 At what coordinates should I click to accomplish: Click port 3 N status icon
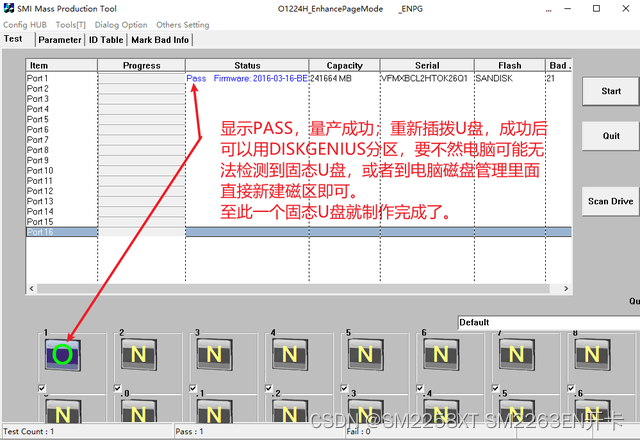coord(214,354)
